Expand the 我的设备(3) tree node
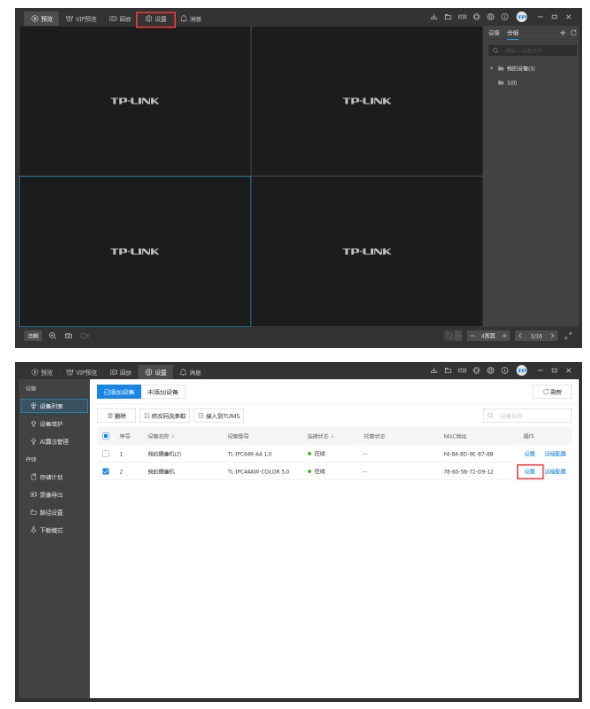 pos(491,68)
